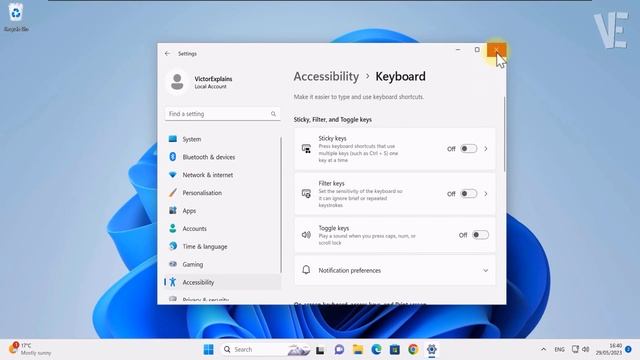
Task: Open the Windows Start menu
Action: click(x=209, y=349)
